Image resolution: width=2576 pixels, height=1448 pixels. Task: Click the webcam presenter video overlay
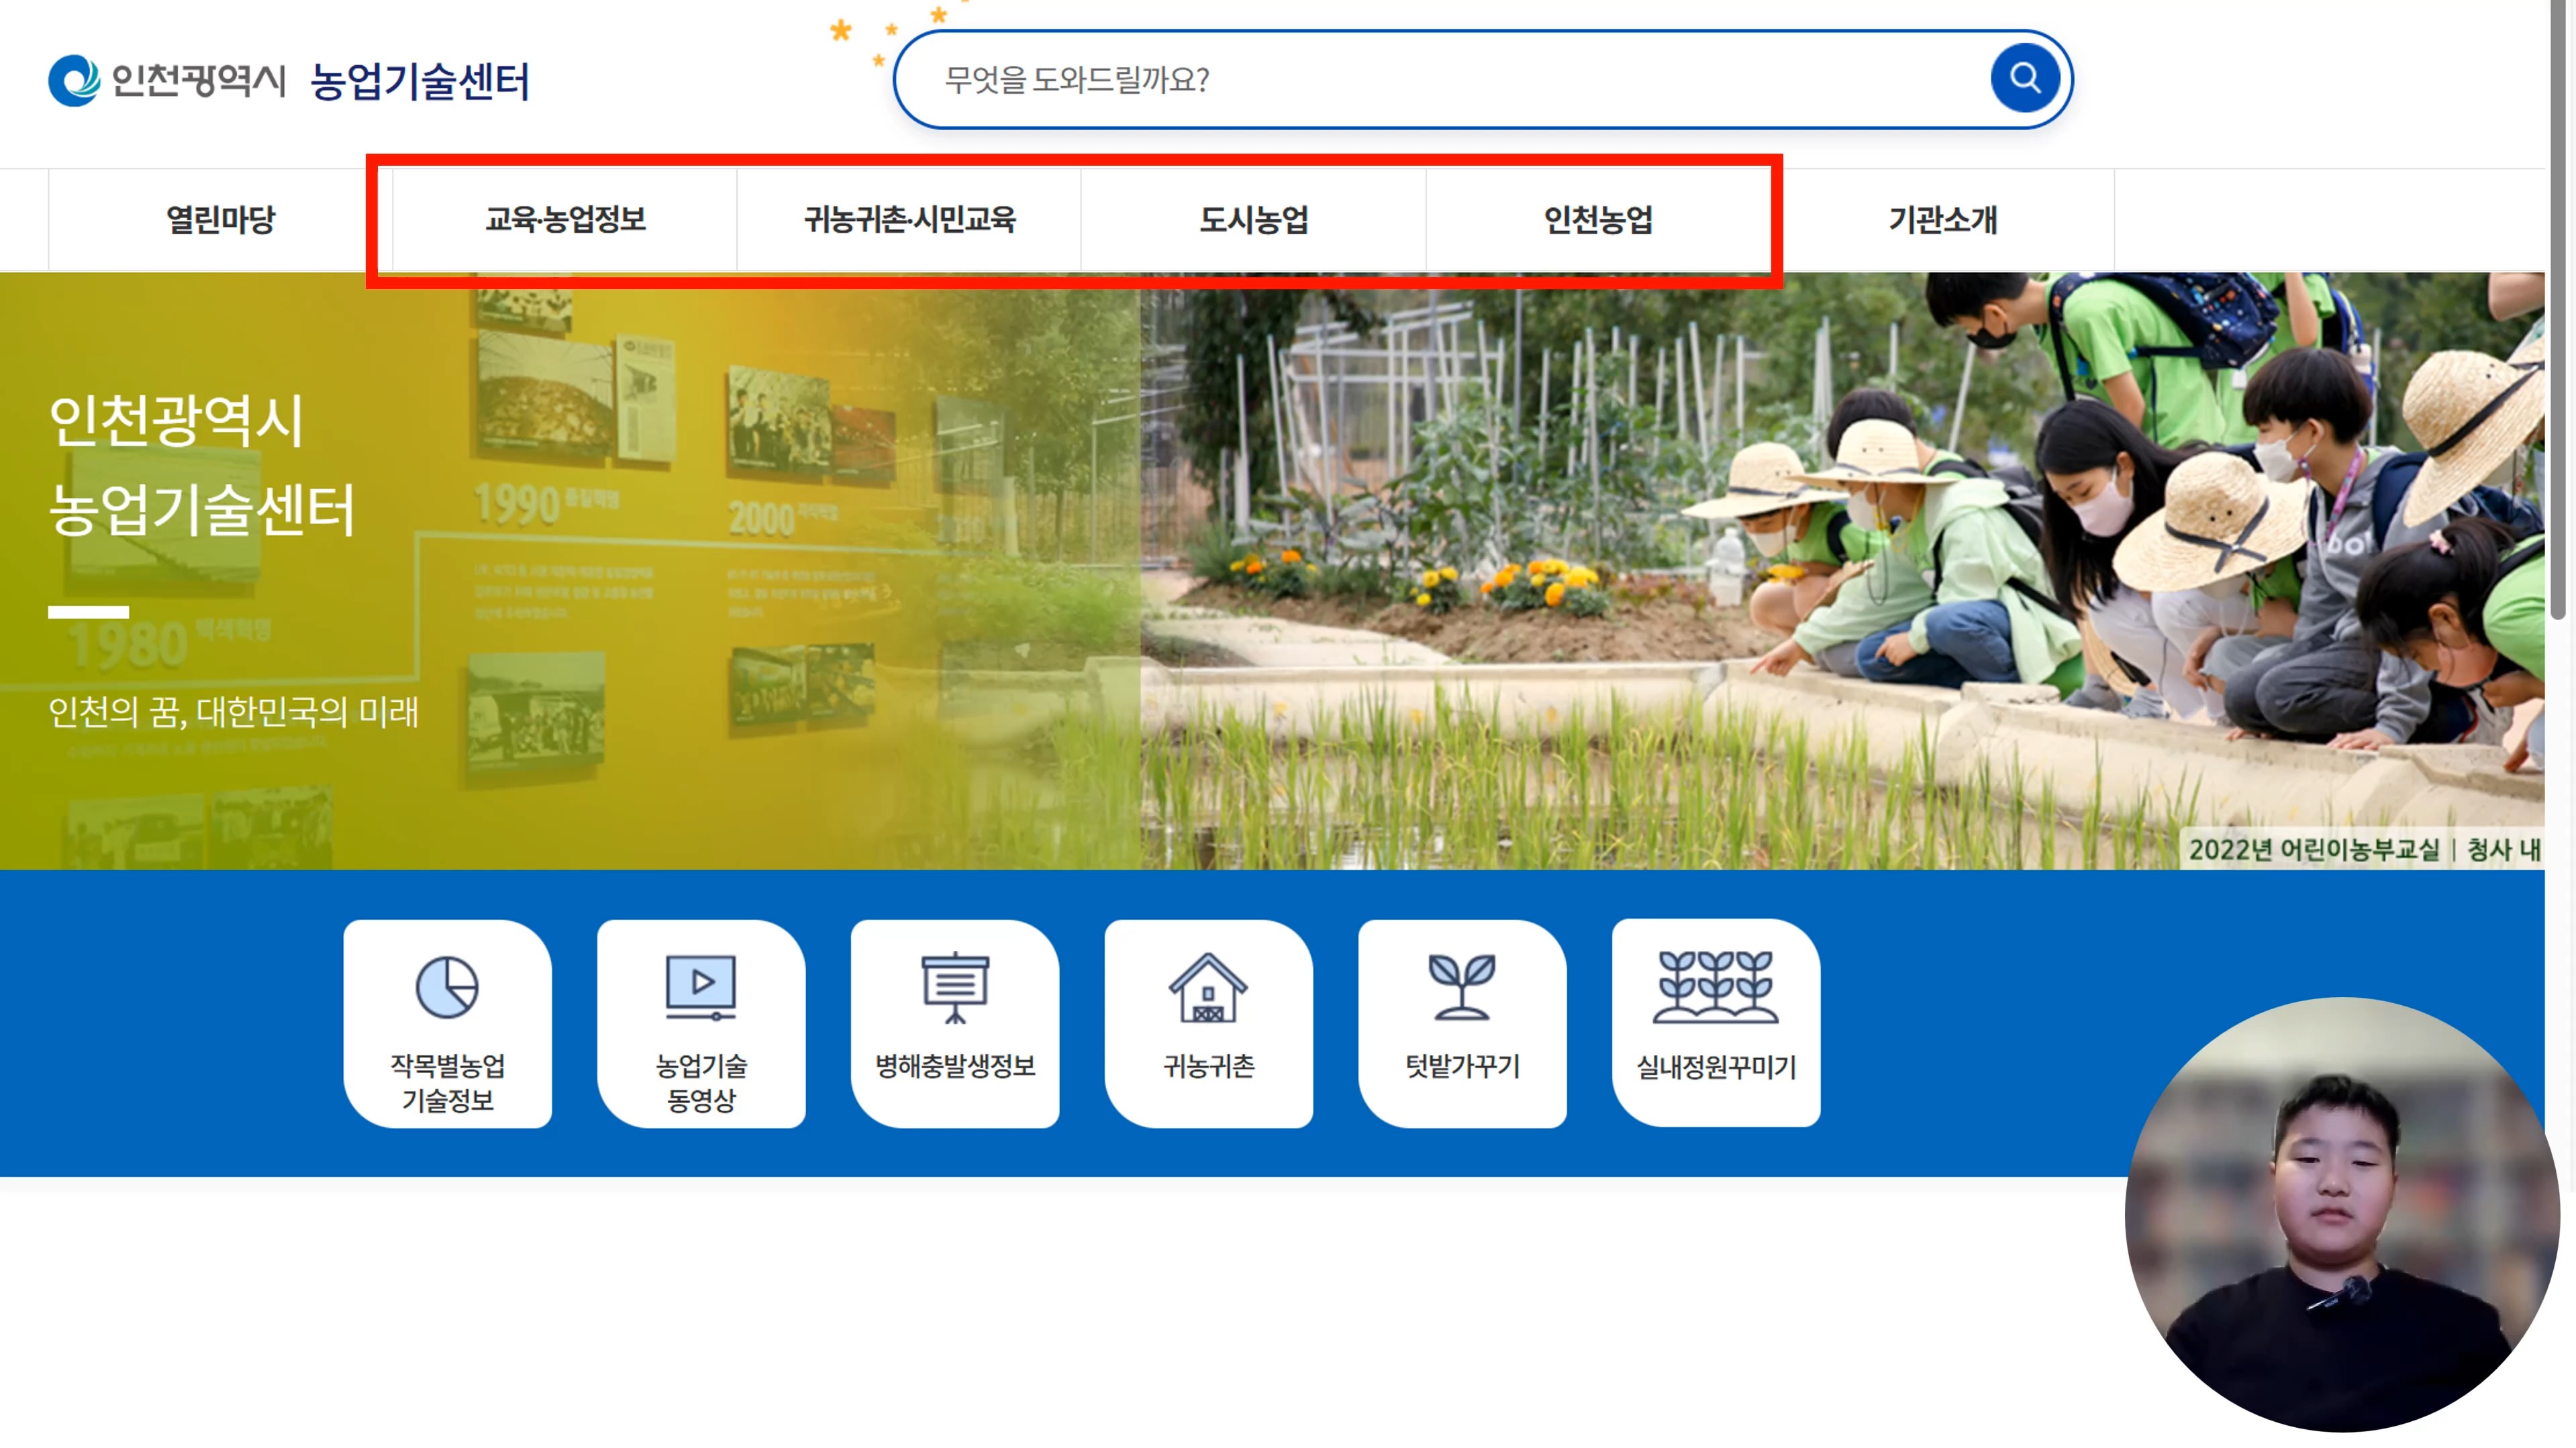click(x=2341, y=1215)
